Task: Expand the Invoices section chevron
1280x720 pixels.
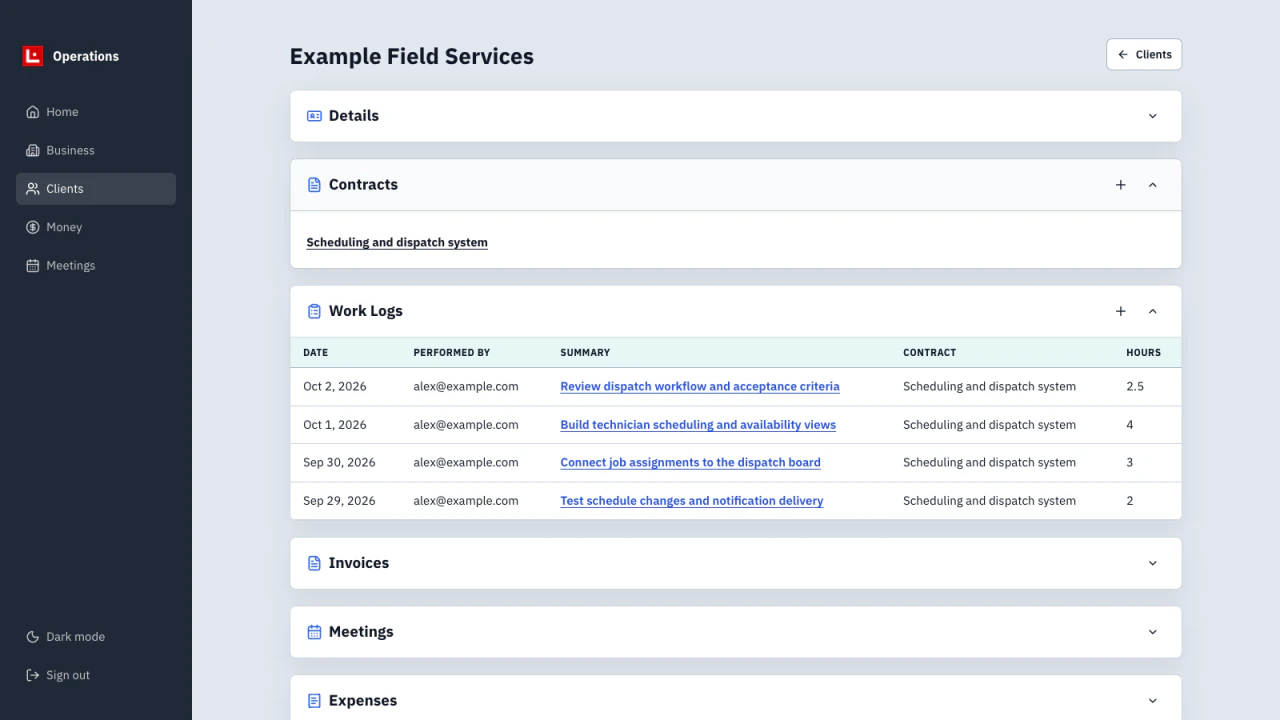Action: point(1152,563)
